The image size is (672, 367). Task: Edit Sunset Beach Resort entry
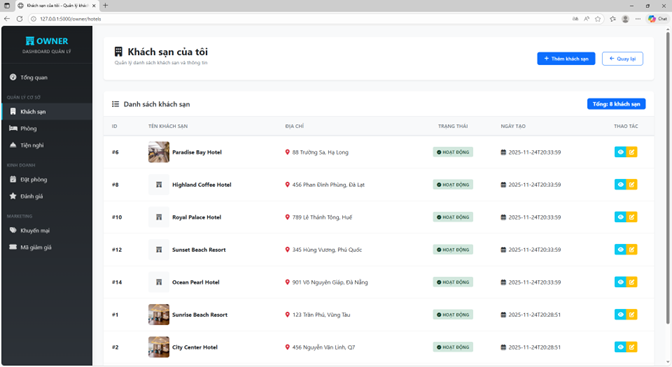632,250
